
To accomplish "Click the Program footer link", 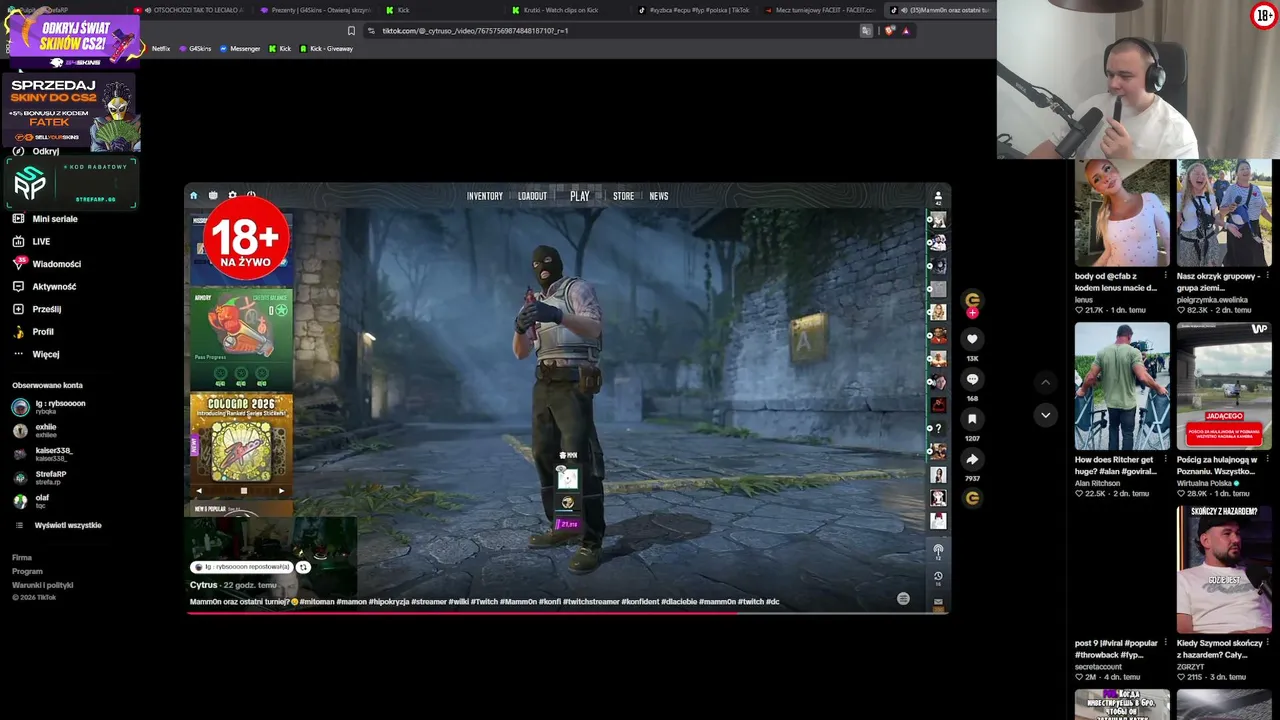I will point(27,571).
